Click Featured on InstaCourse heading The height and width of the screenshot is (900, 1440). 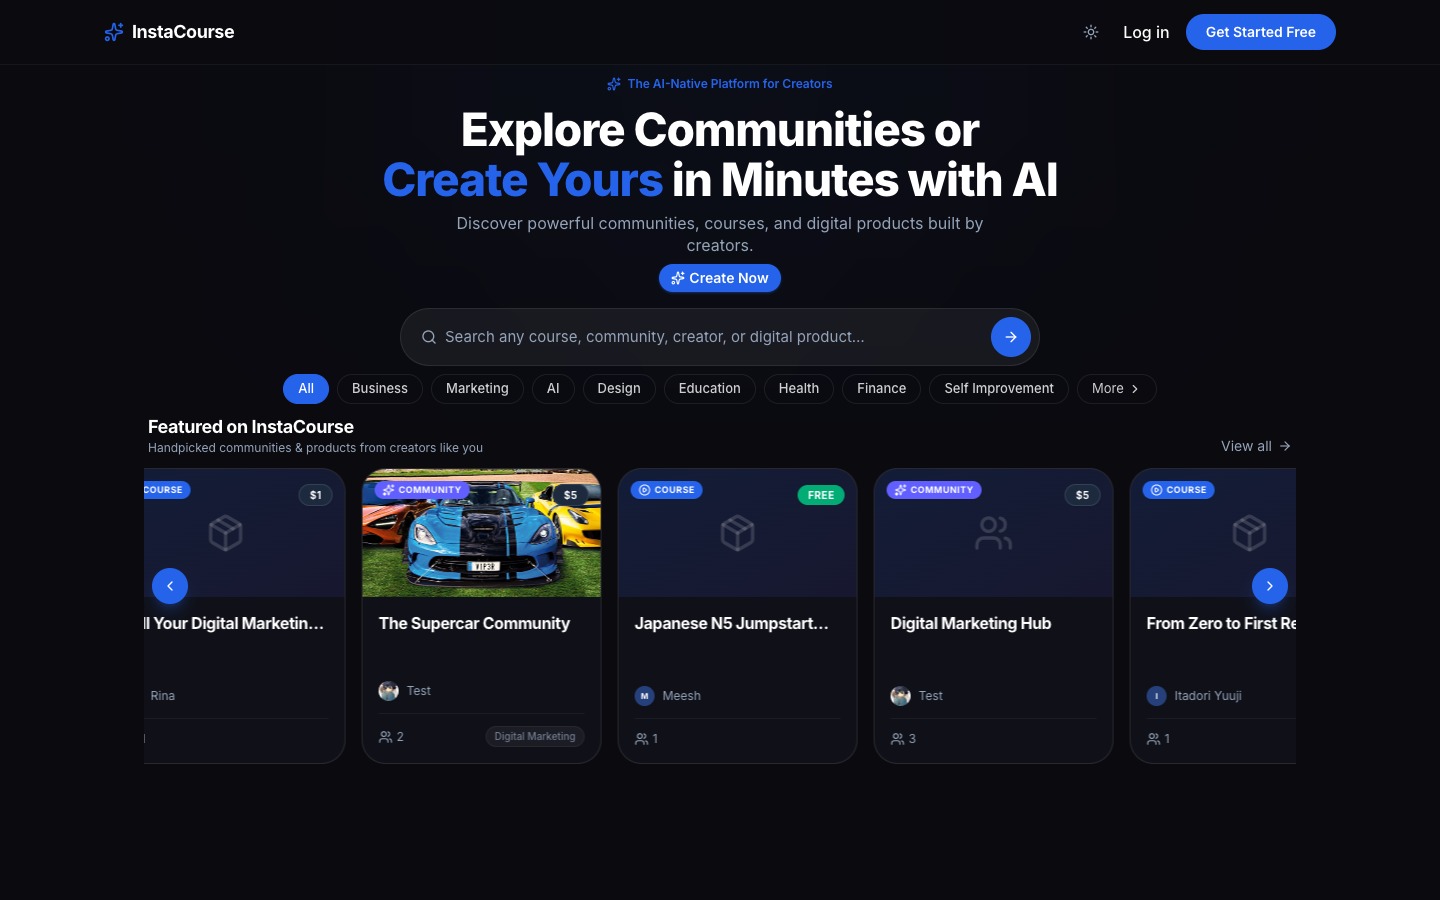(x=251, y=427)
